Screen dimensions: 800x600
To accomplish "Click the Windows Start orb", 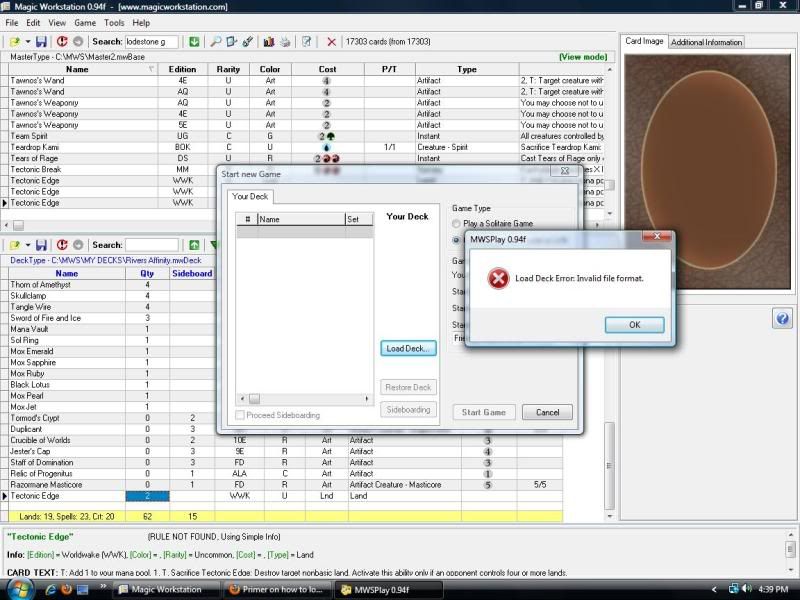I will (19, 589).
